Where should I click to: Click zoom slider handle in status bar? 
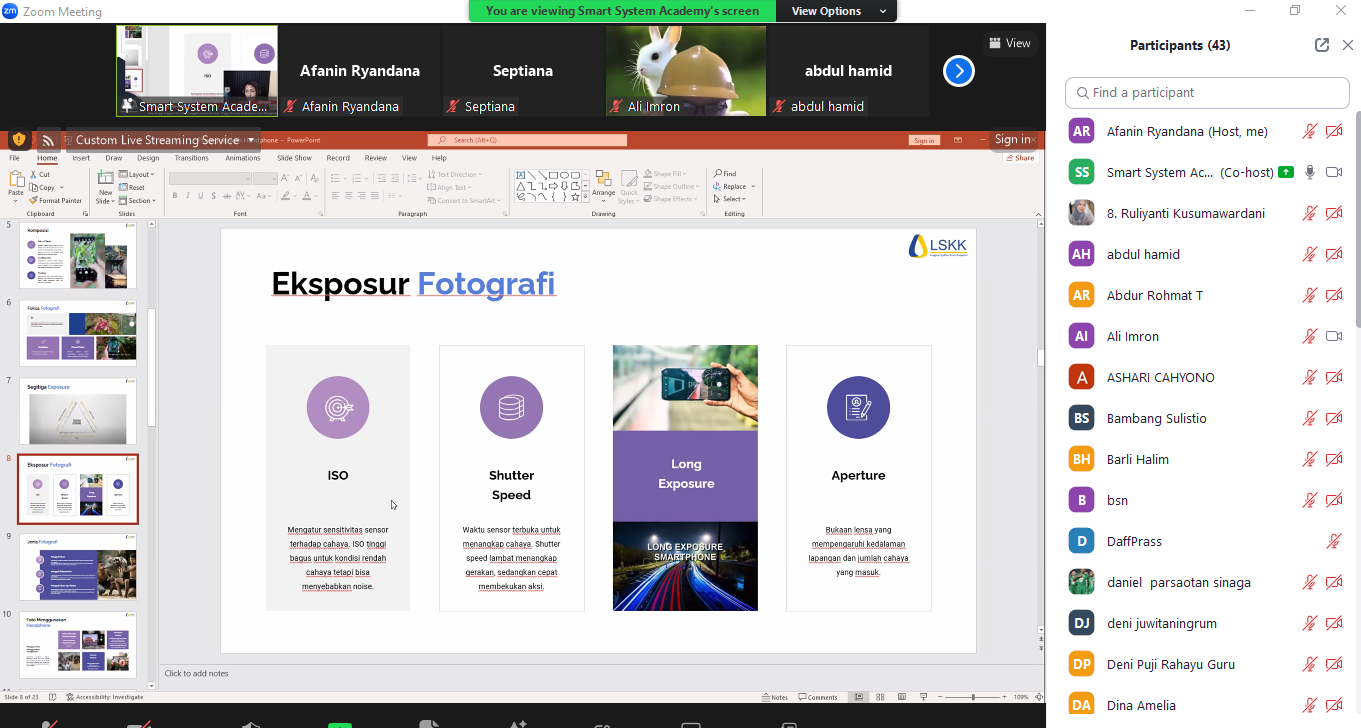coord(973,697)
